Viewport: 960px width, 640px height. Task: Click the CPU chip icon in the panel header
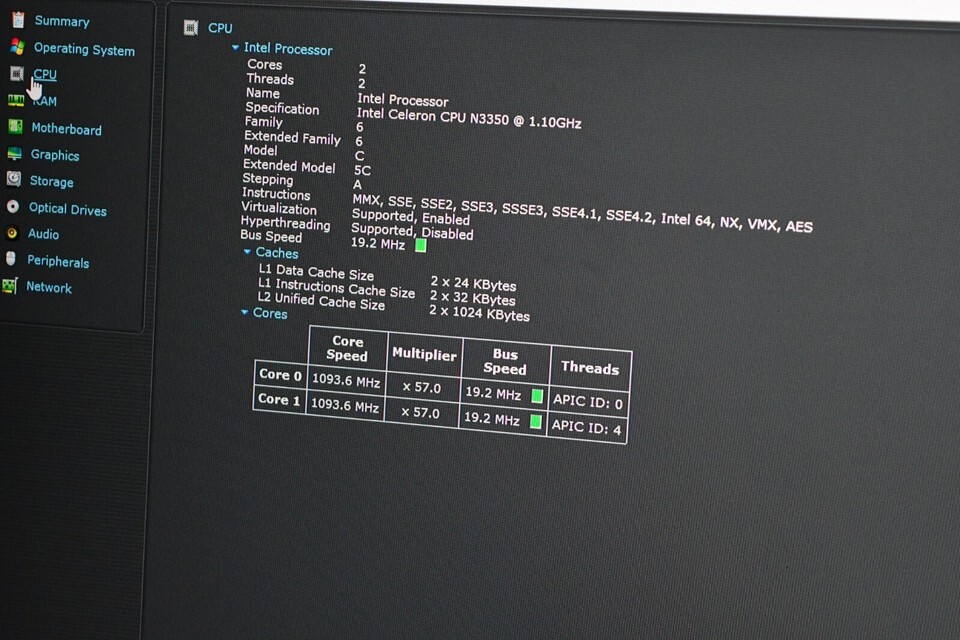point(191,28)
